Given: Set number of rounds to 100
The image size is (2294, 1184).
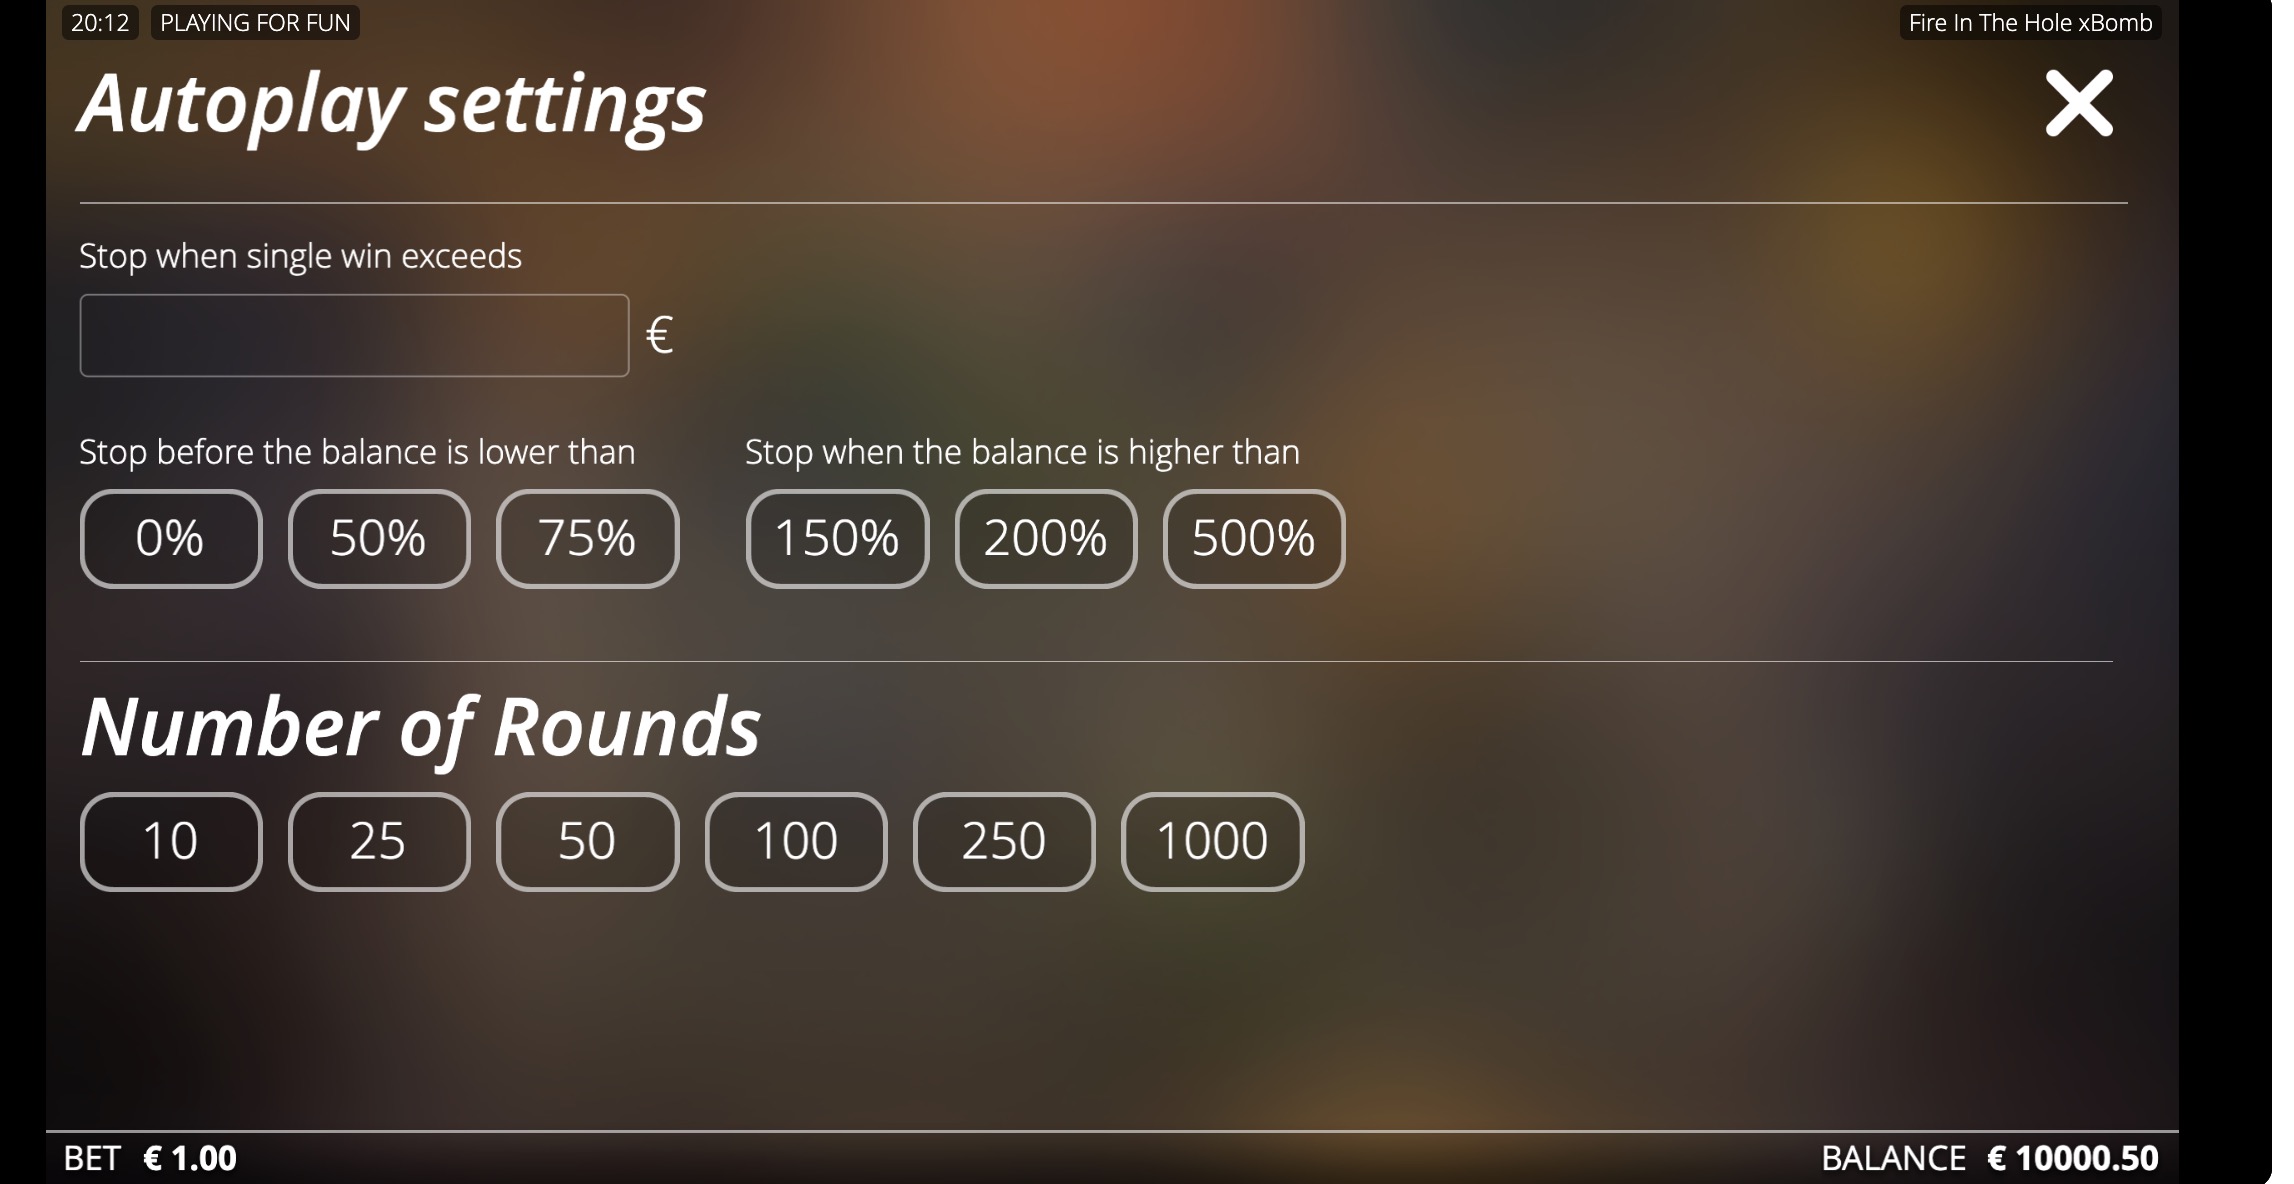Looking at the screenshot, I should [796, 842].
